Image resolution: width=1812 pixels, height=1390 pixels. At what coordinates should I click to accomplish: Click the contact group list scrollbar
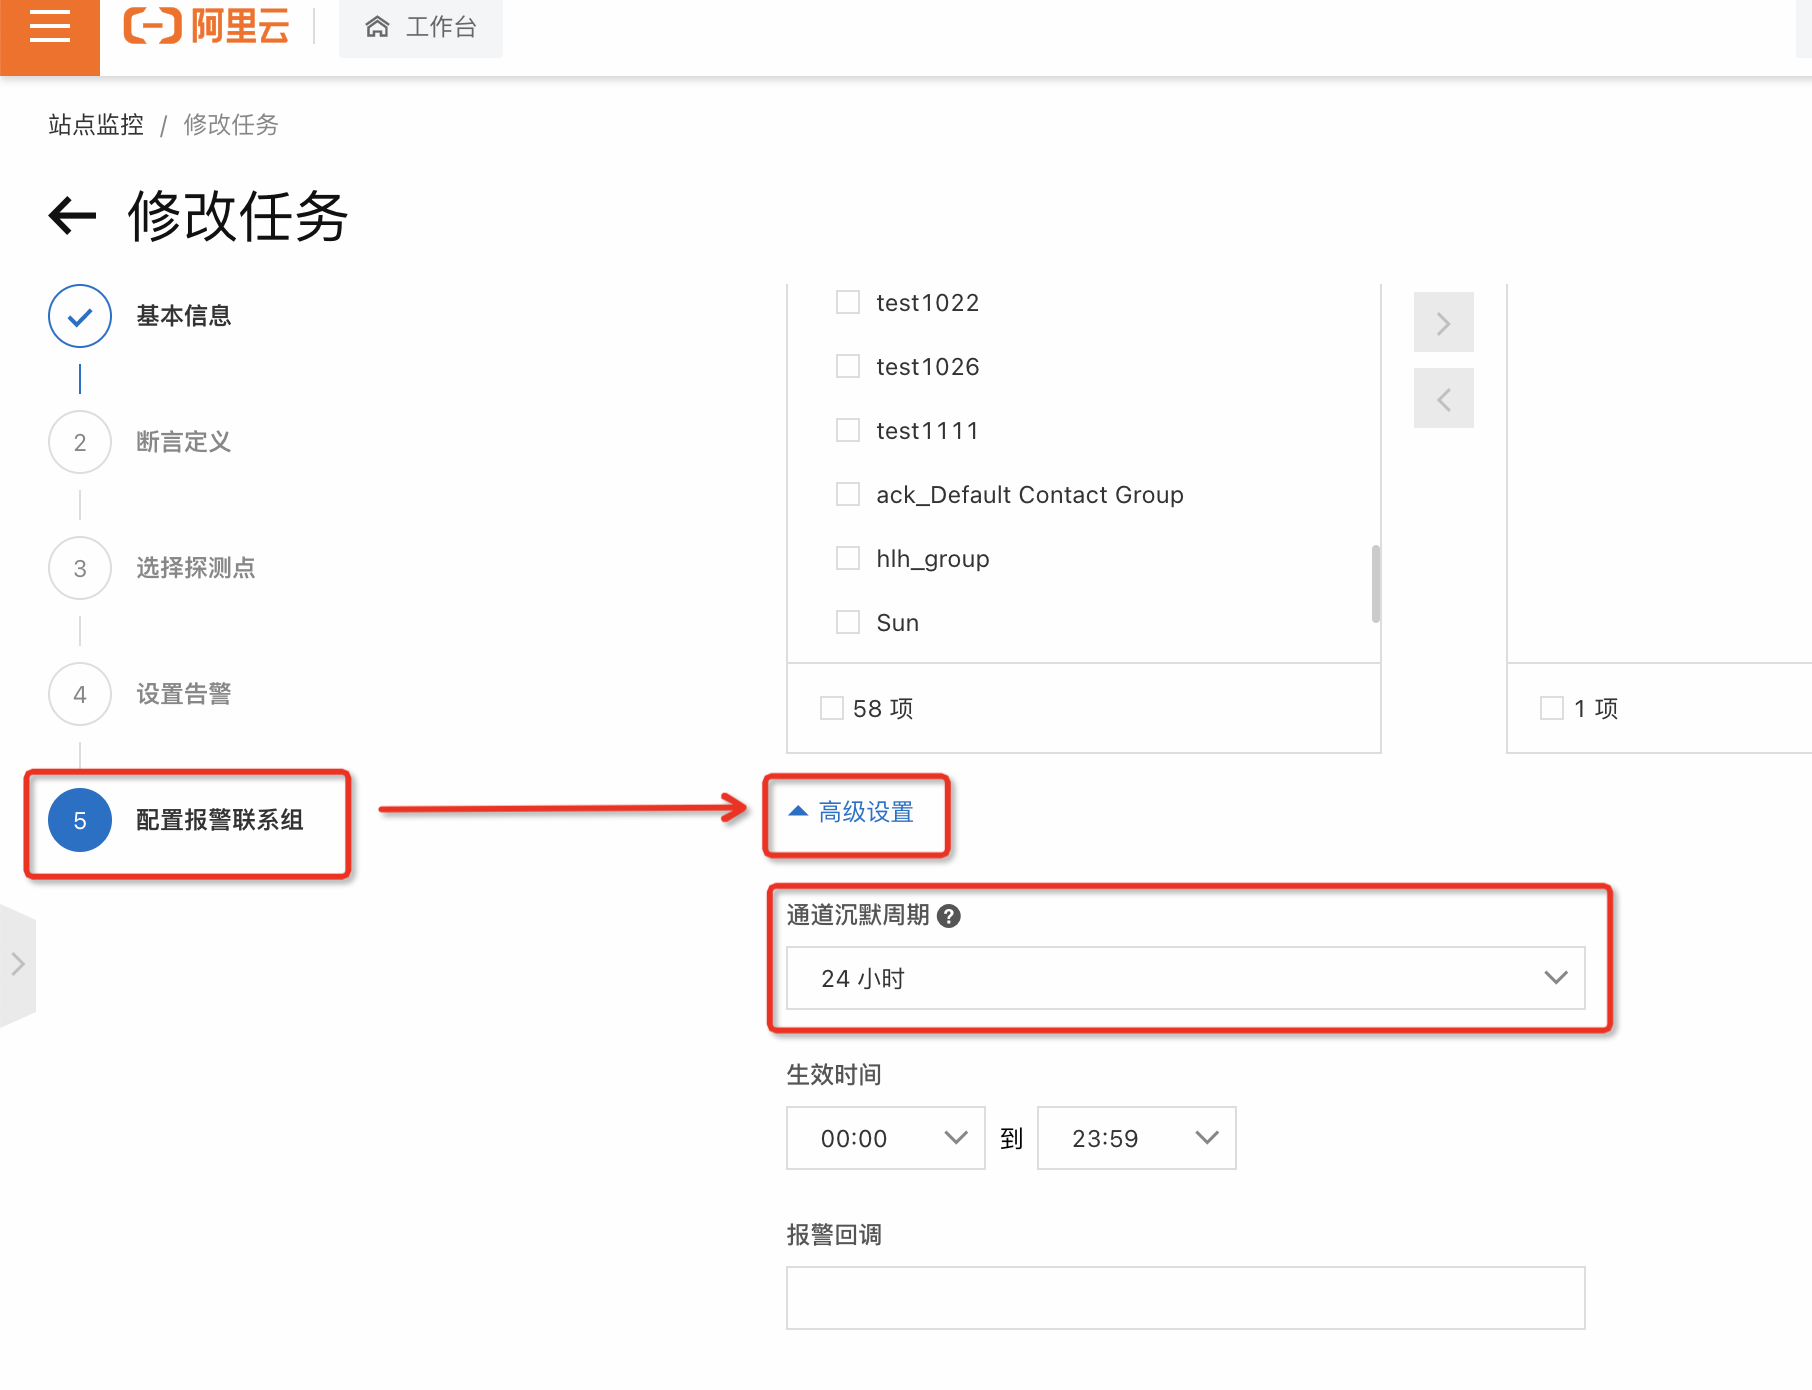(1376, 584)
